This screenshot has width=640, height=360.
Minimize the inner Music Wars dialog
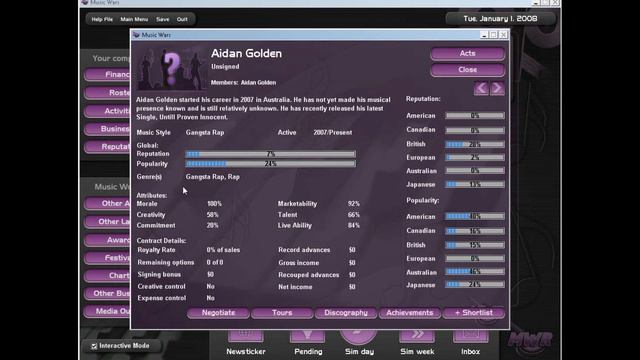pos(484,35)
